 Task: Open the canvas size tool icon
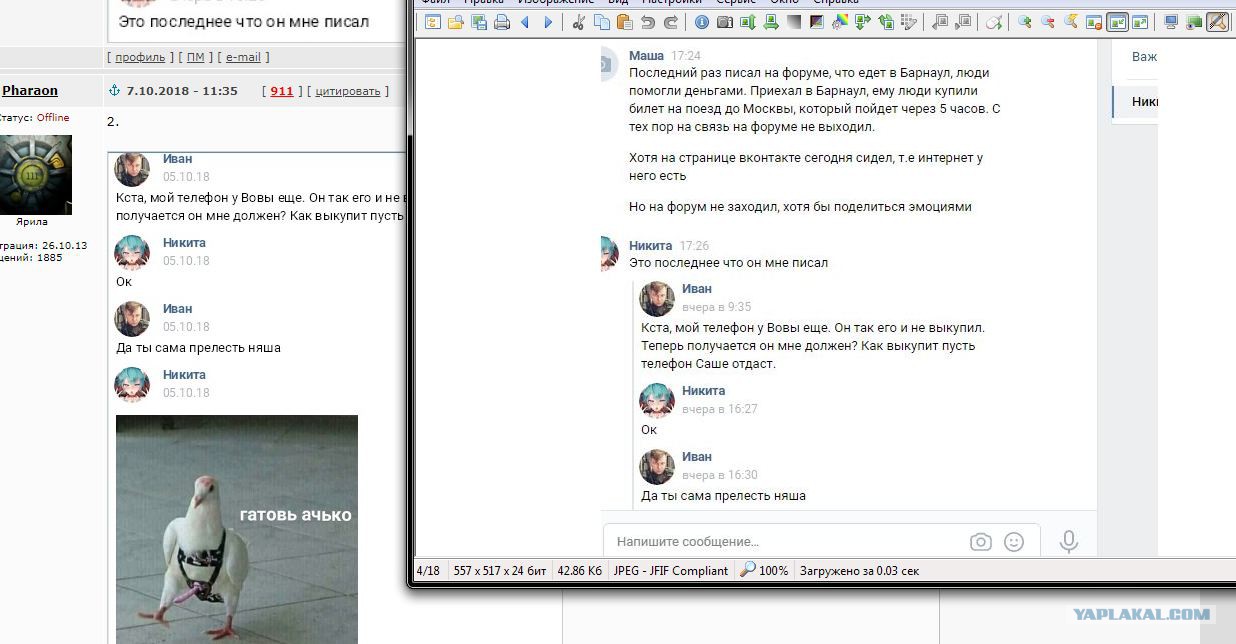pos(771,21)
